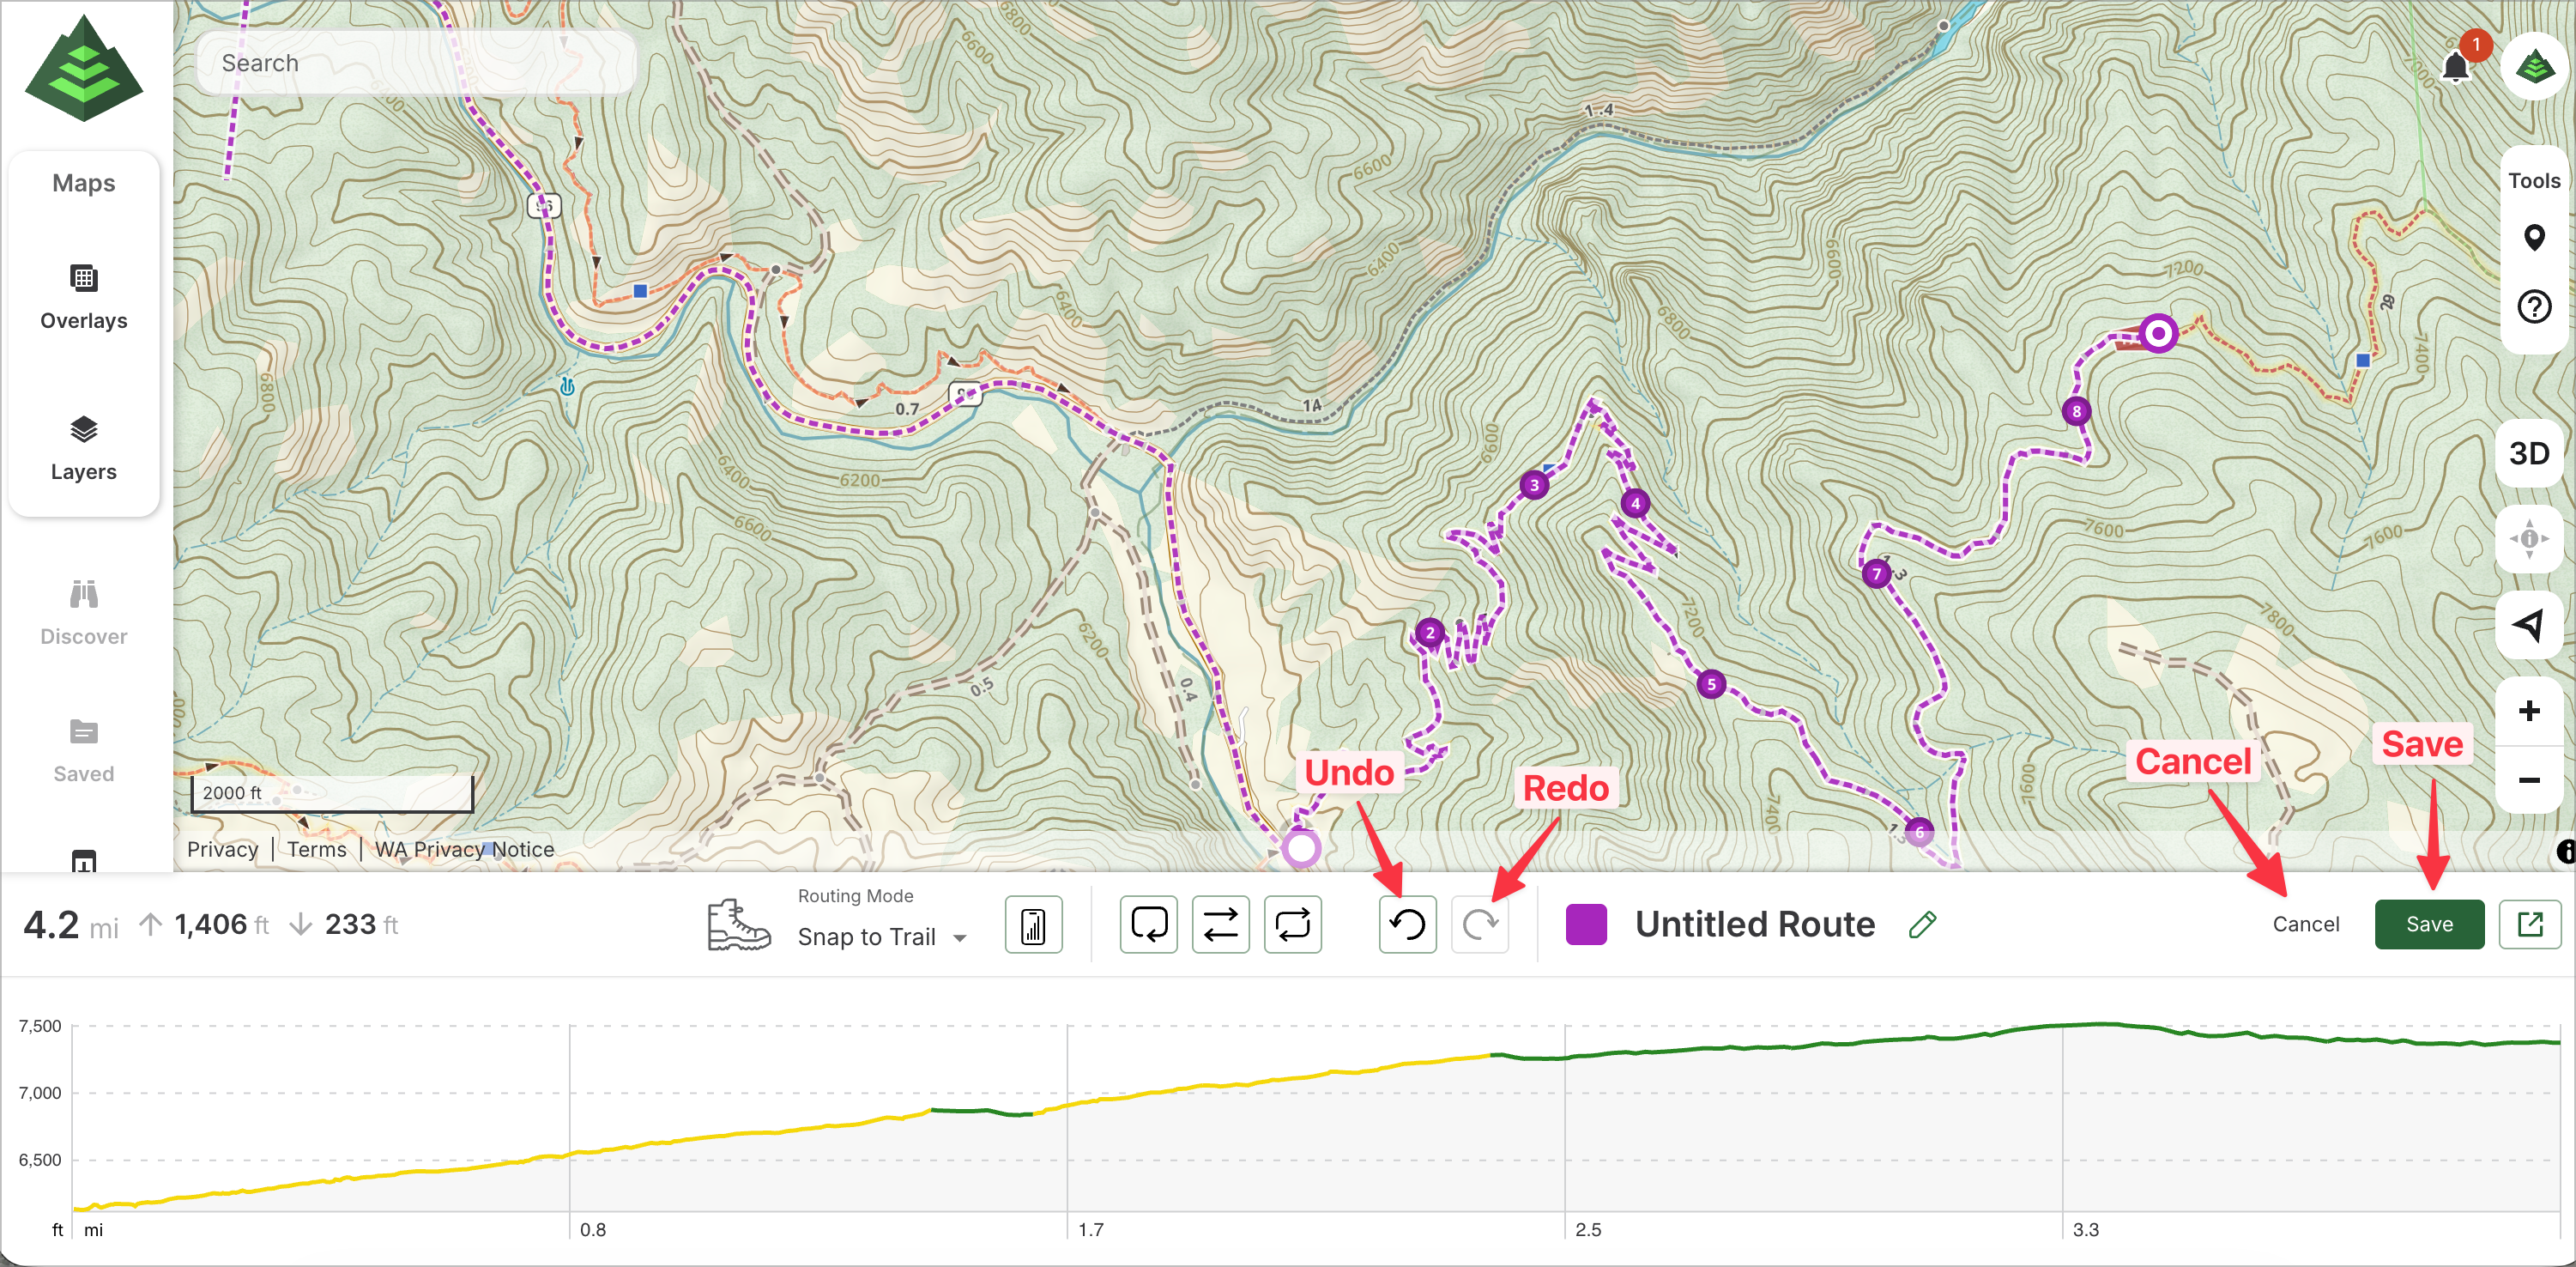Expand the Snap to Trail routing dropdown

pyautogui.click(x=881, y=937)
